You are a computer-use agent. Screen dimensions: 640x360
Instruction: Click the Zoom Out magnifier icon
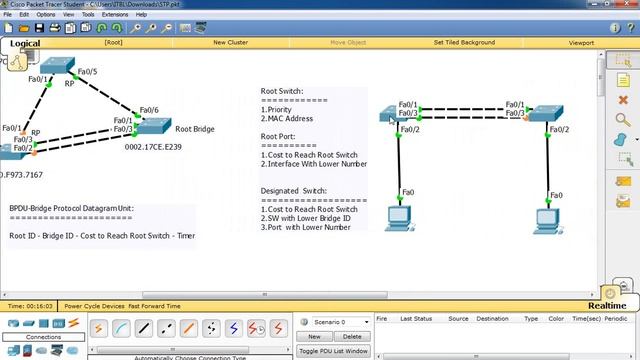[x=166, y=28]
